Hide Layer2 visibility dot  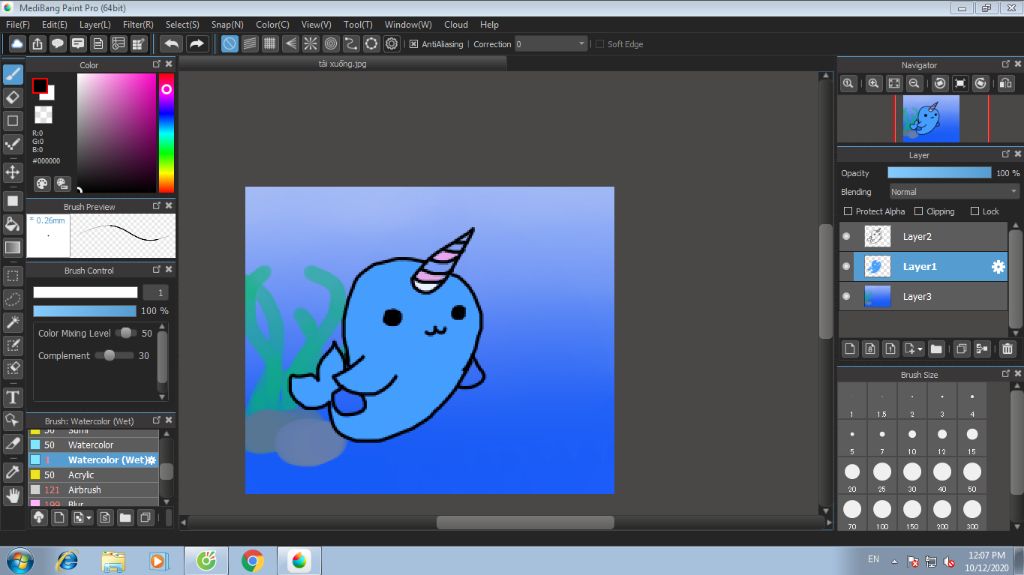click(x=846, y=236)
